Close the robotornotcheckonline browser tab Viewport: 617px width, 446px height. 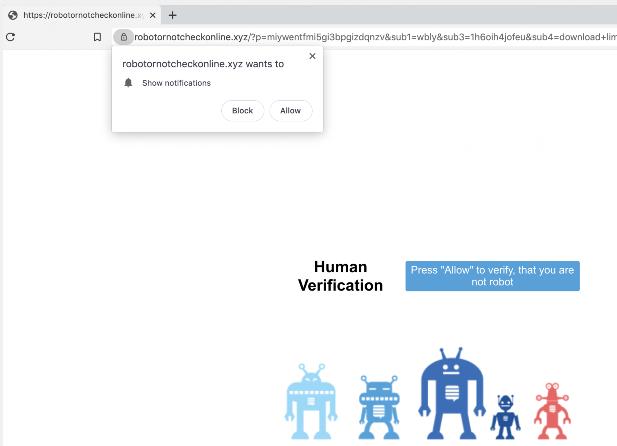click(153, 15)
